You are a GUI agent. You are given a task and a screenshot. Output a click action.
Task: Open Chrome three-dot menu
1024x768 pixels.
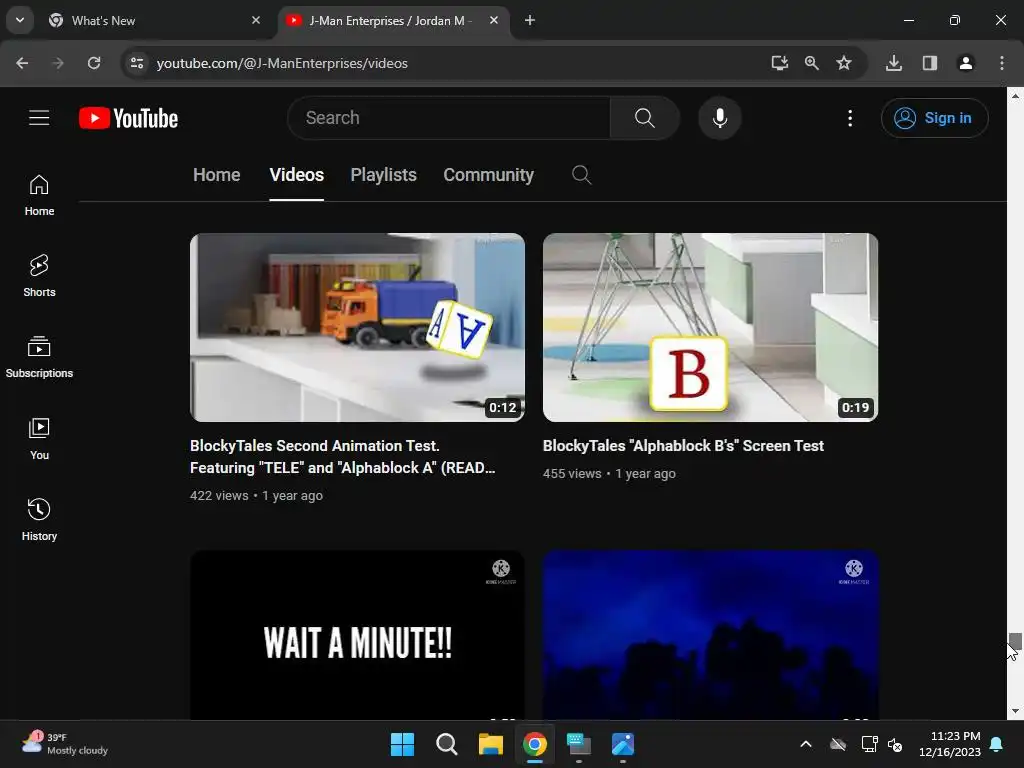point(1002,63)
